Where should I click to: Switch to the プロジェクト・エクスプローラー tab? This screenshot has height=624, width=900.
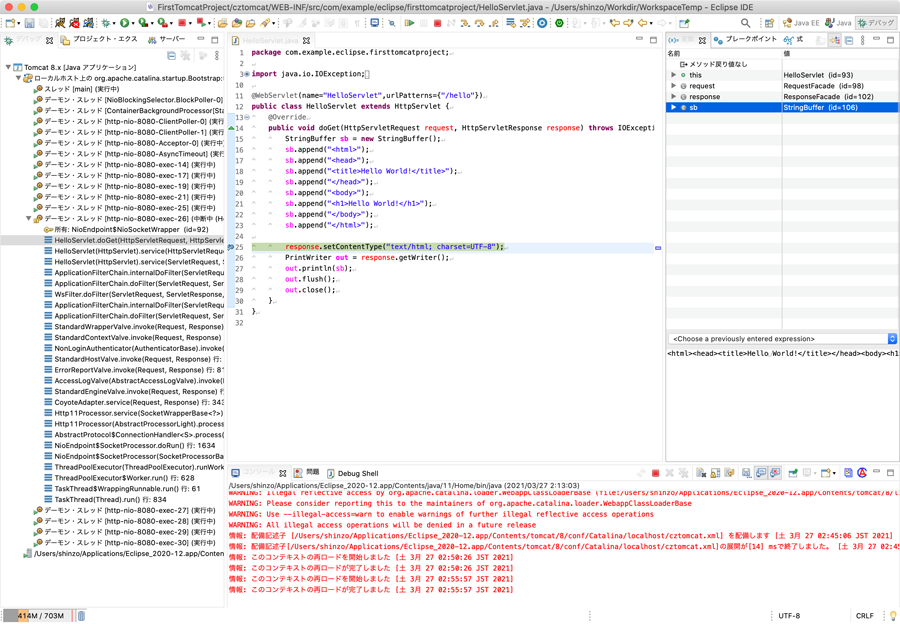pyautogui.click(x=99, y=40)
